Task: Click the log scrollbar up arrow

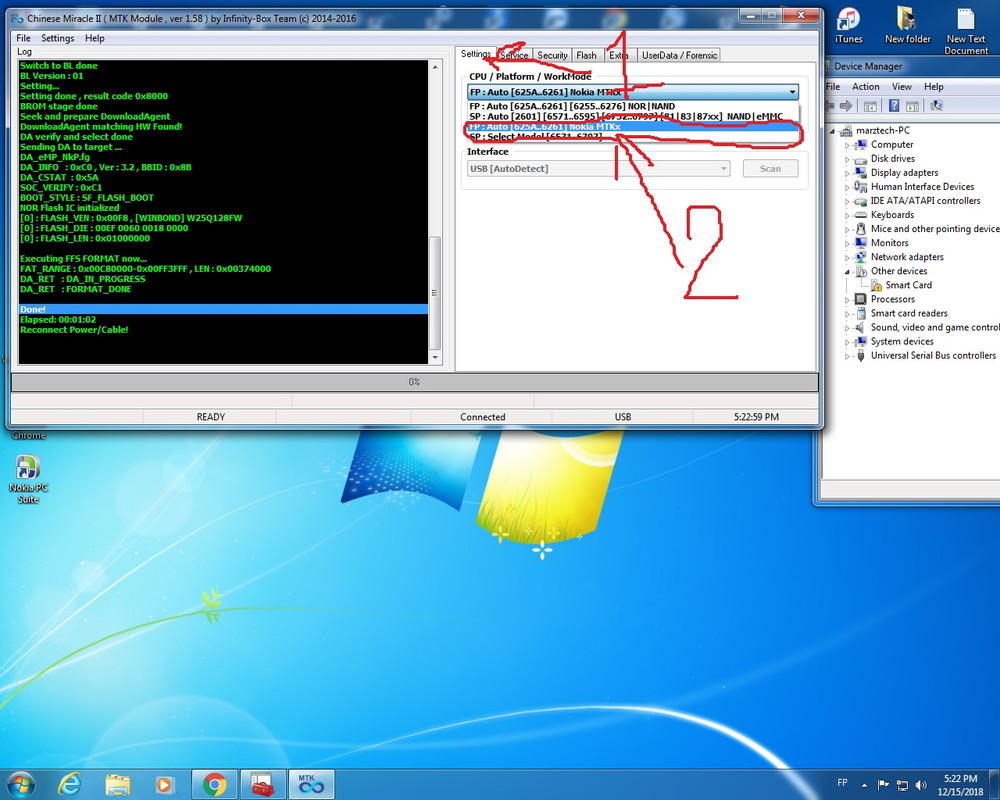Action: click(x=436, y=66)
